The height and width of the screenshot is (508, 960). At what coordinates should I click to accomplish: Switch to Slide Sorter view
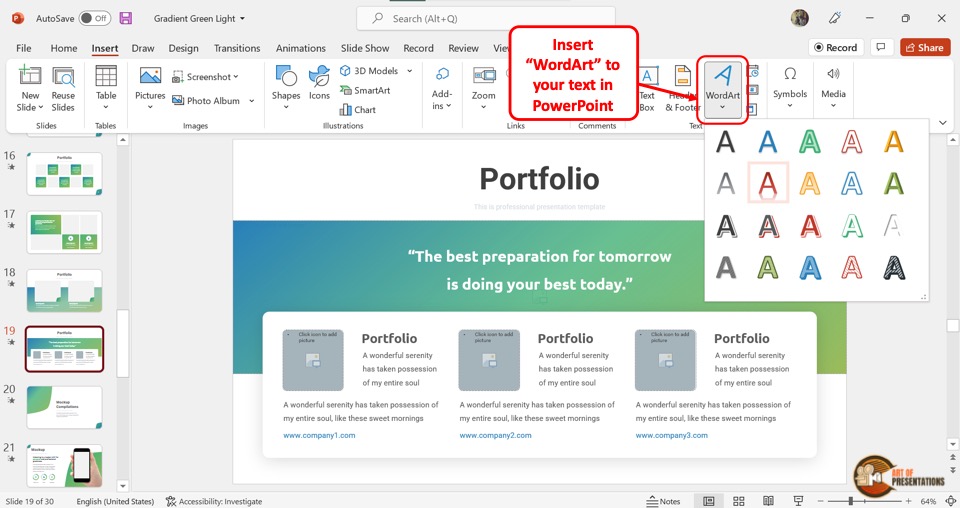point(738,501)
